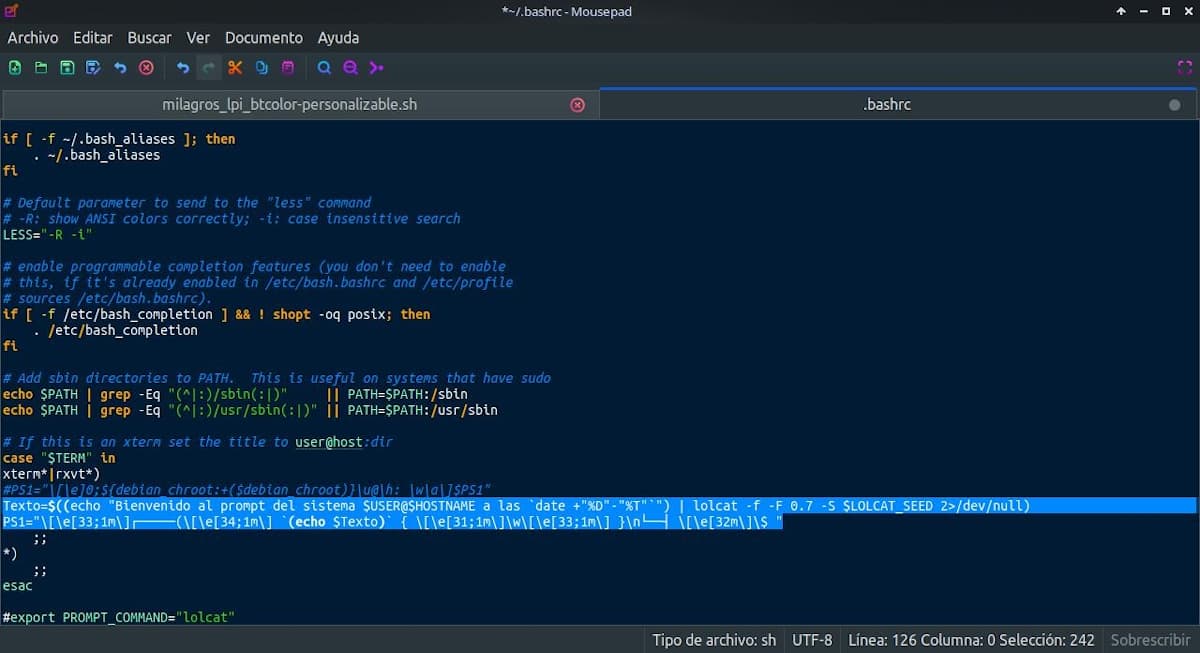Toggle fullscreen mode from the toolbar
1200x653 pixels.
click(x=1185, y=68)
